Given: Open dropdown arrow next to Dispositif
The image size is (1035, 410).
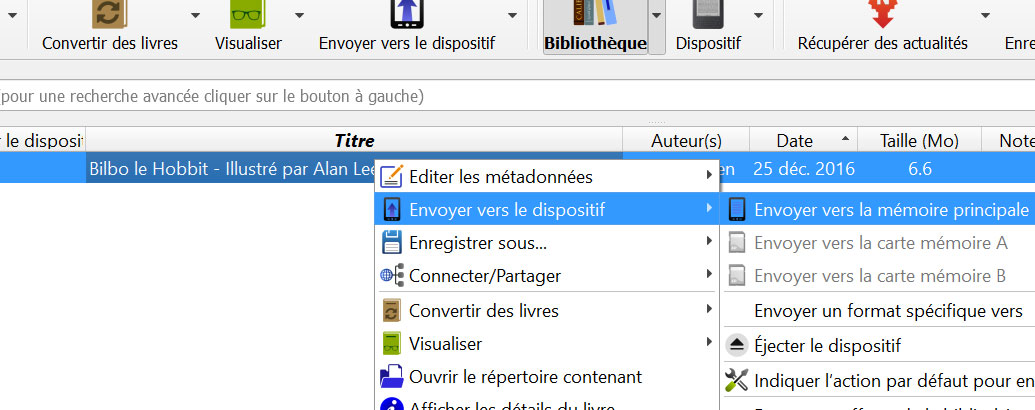Looking at the screenshot, I should point(758,17).
